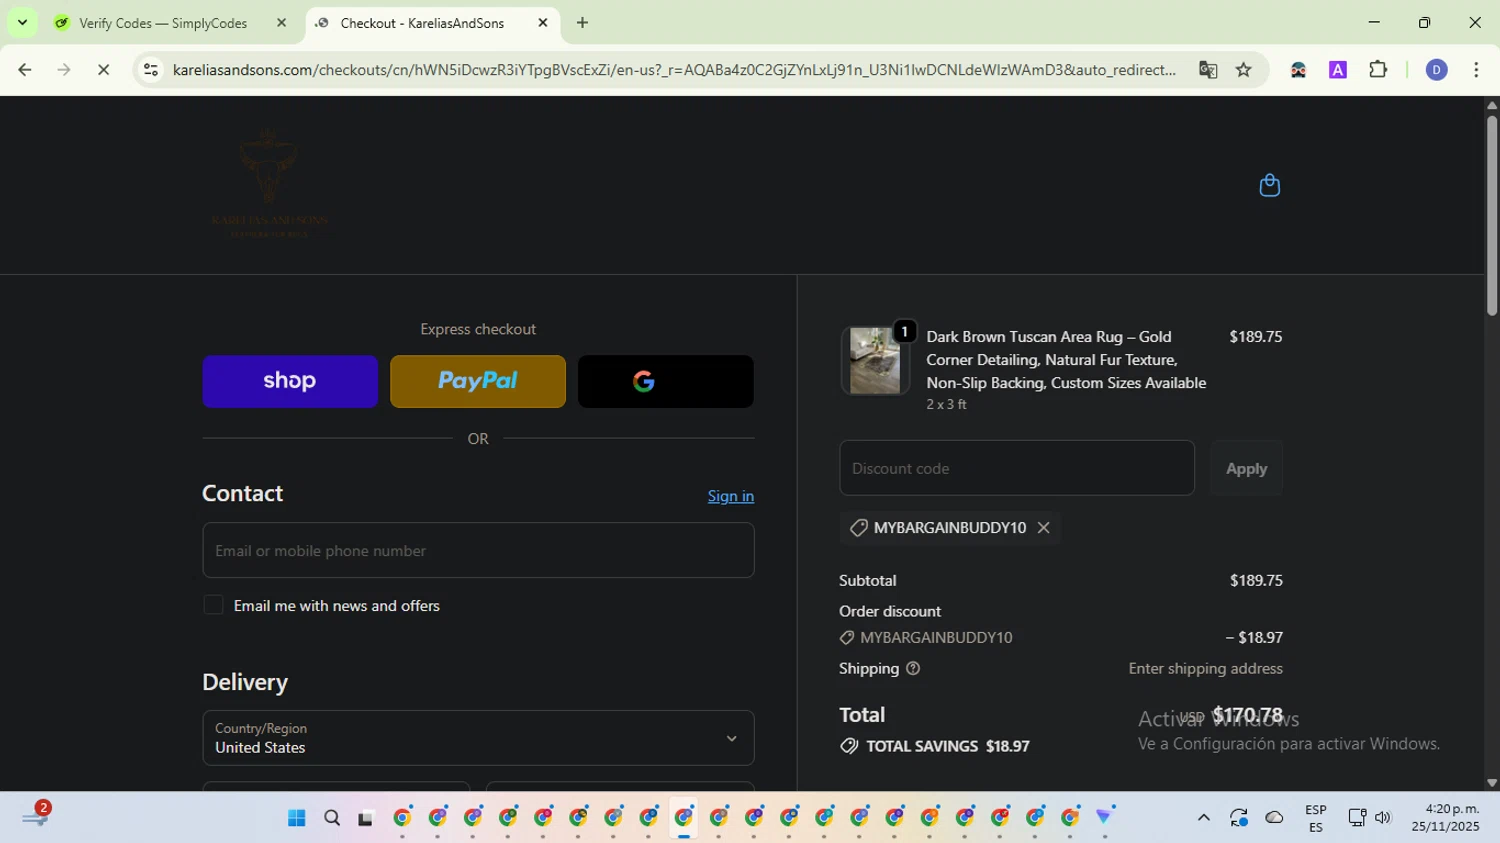
Task: Open the volume speaker tray icon
Action: 1383,818
